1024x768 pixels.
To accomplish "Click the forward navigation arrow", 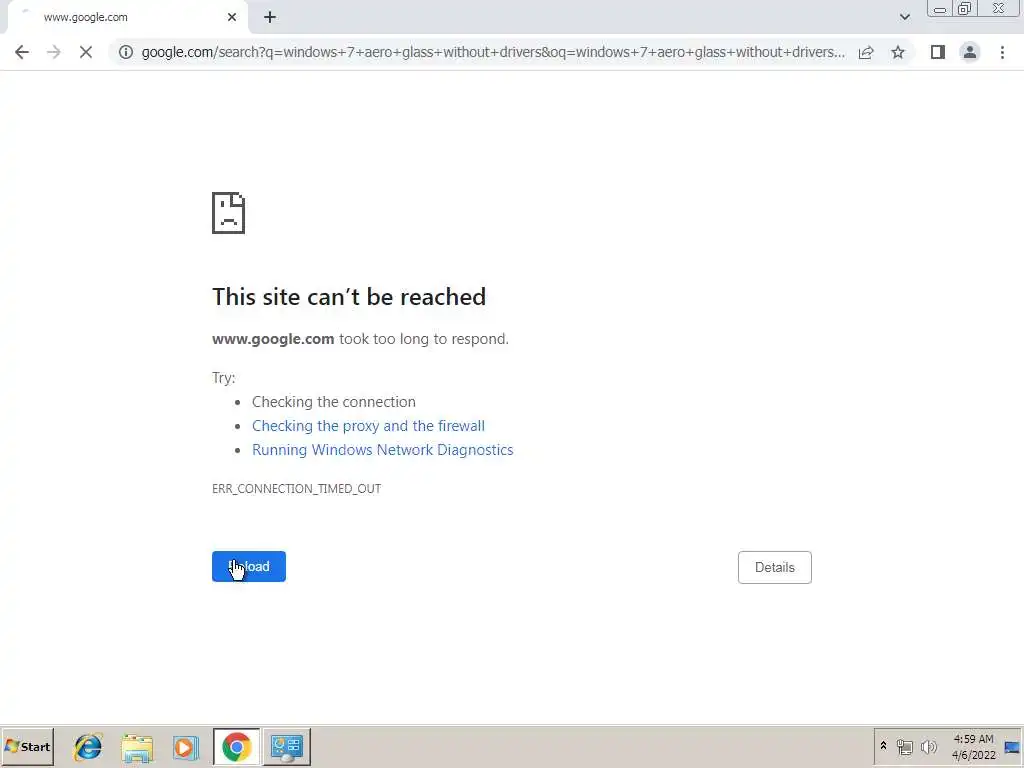I will [x=54, y=52].
